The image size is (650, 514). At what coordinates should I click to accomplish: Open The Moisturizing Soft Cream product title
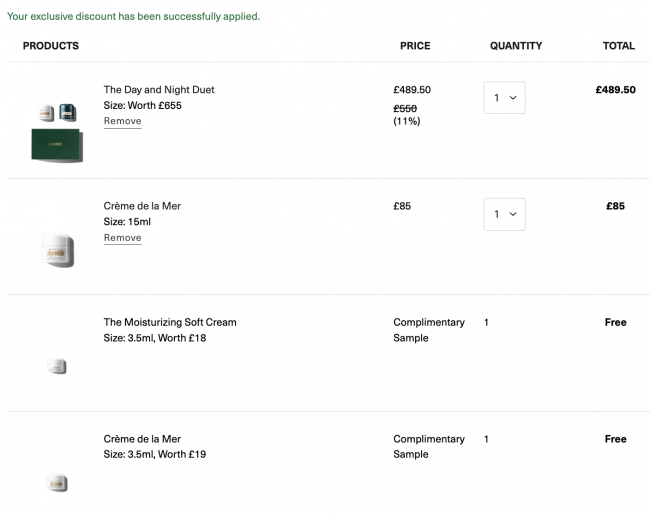click(170, 322)
